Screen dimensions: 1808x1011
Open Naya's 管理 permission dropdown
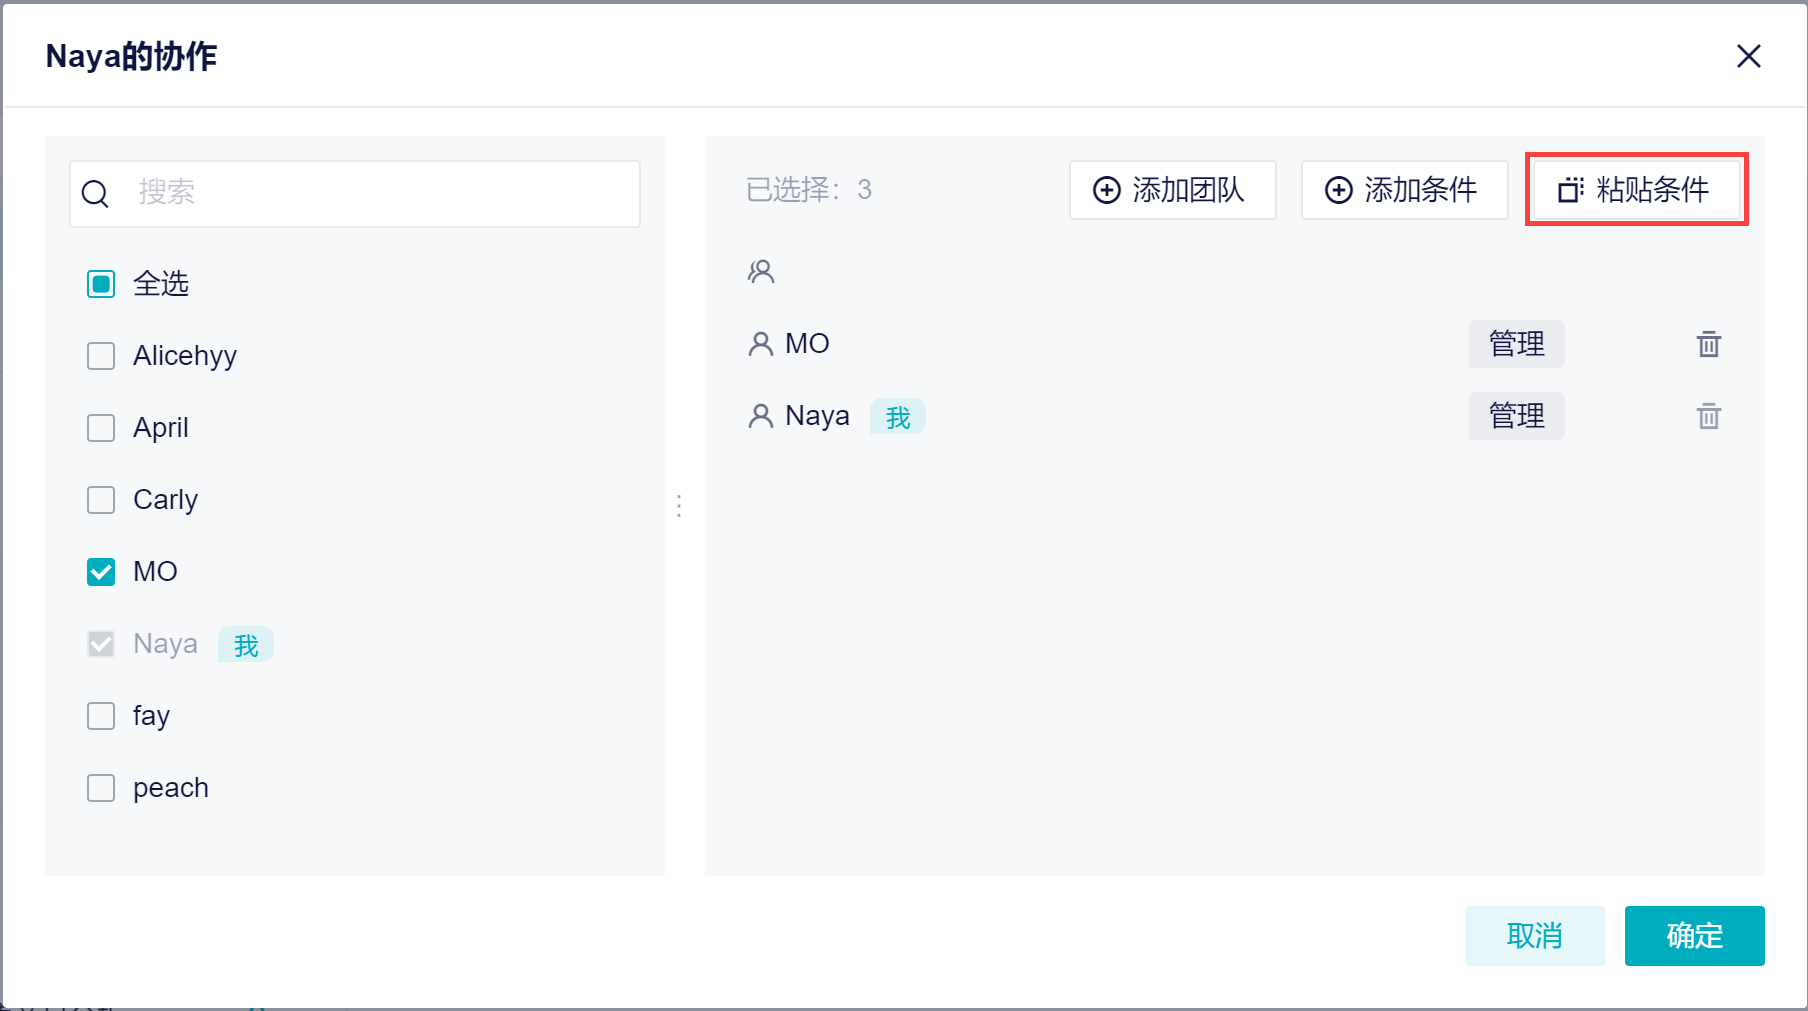point(1516,416)
